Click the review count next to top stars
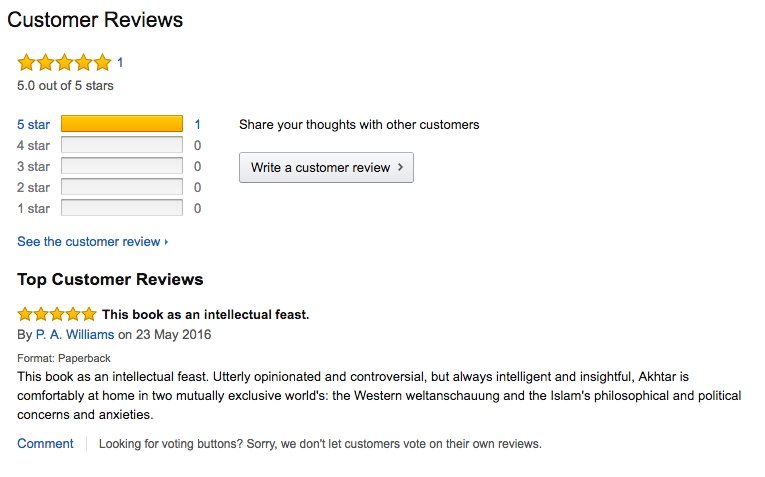Image resolution: width=765 pixels, height=477 pixels. [120, 63]
